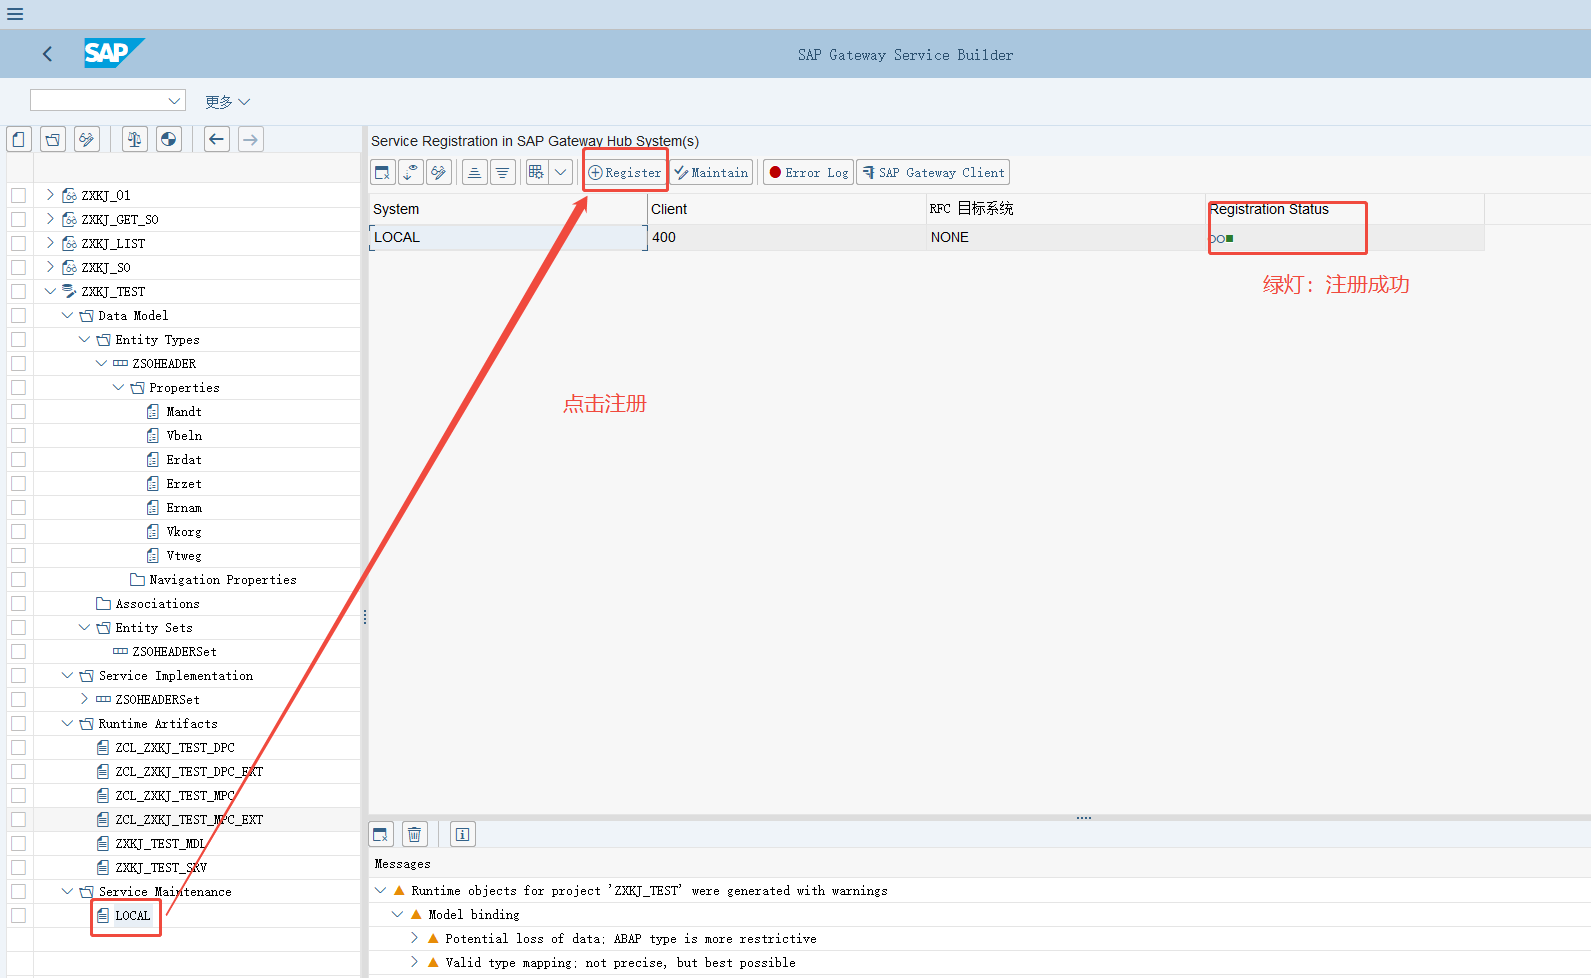Select the Navigation Properties folder

coord(222,579)
